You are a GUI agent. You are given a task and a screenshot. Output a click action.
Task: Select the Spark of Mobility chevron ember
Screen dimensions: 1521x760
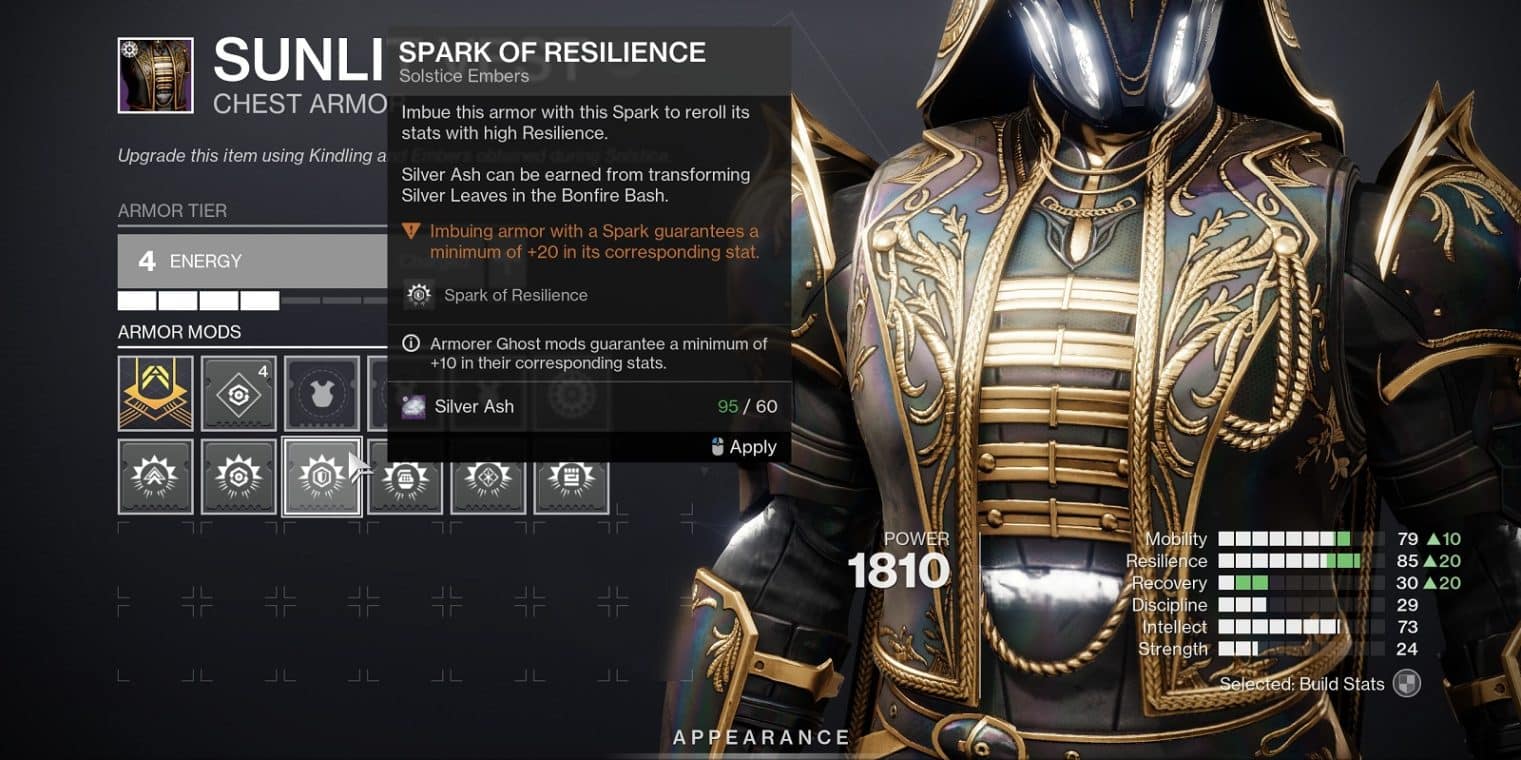point(155,477)
